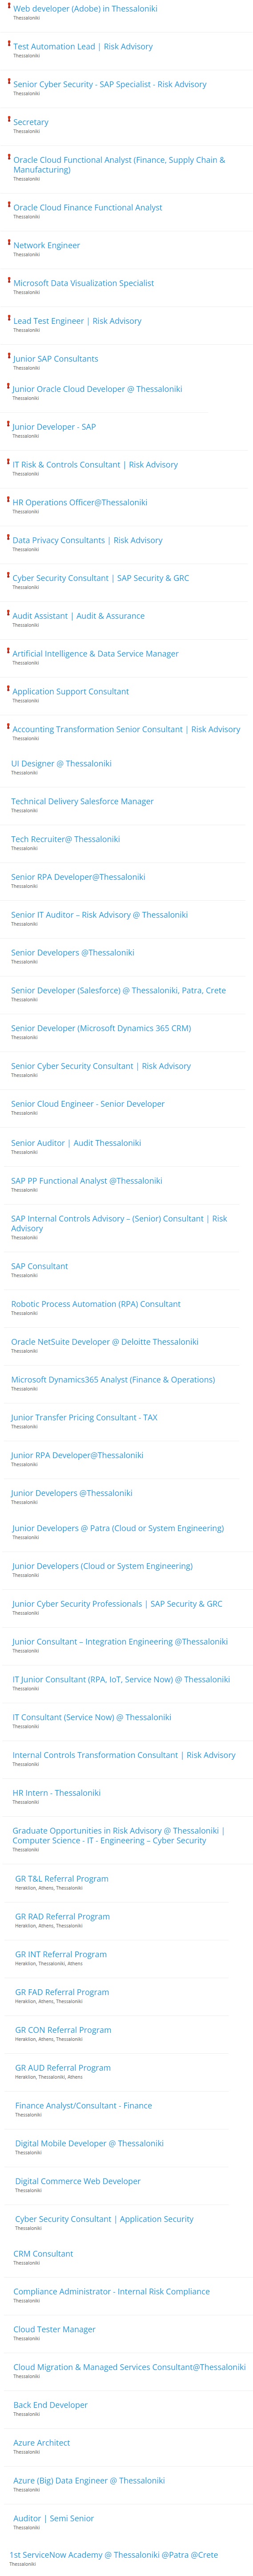Open Junior Transfer Pricing Consultant - TAX job

[x=84, y=1417]
